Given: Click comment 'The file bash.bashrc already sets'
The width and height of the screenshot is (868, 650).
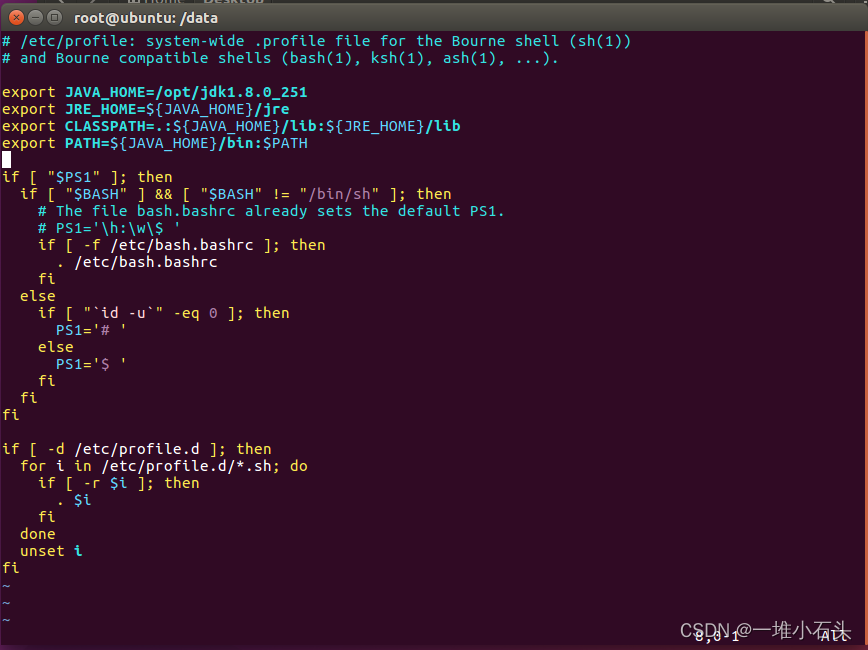Looking at the screenshot, I should coord(271,211).
